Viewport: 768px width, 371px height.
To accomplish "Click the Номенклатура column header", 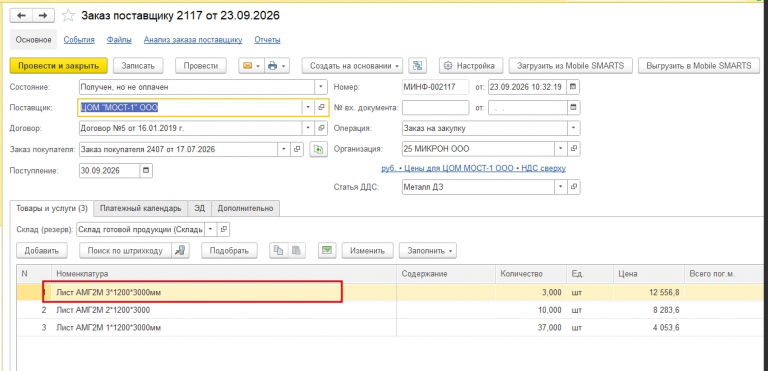I will 224,273.
